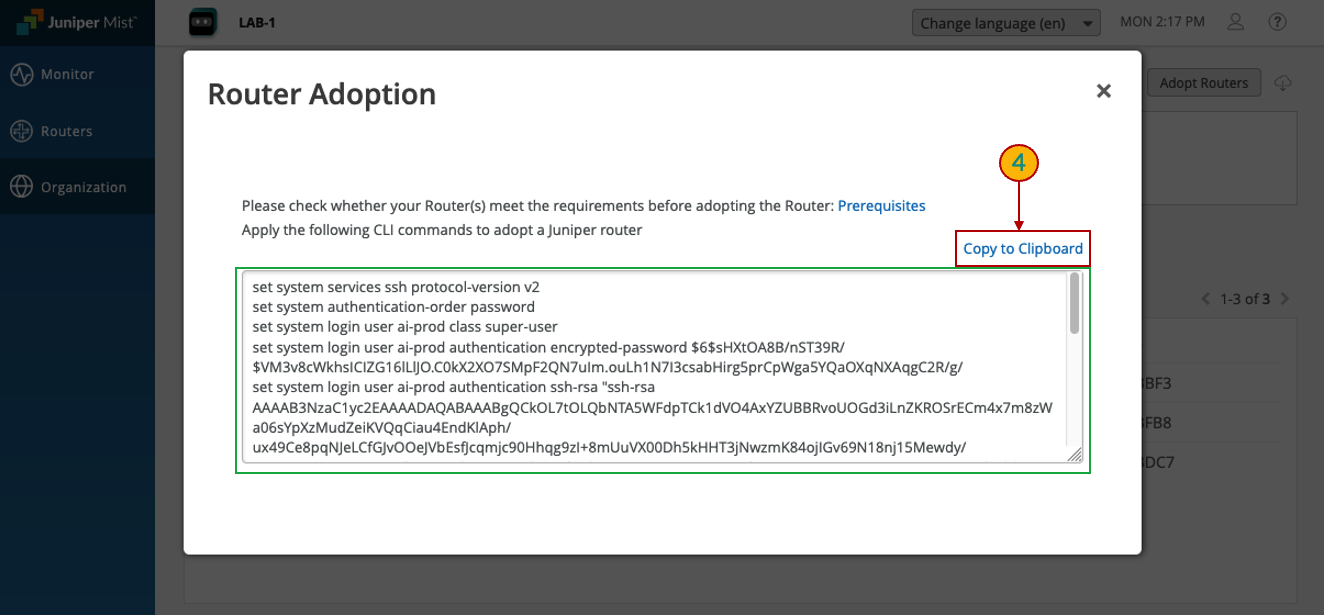Open the Prerequisites link
This screenshot has height=615, width=1324.
[x=881, y=206]
